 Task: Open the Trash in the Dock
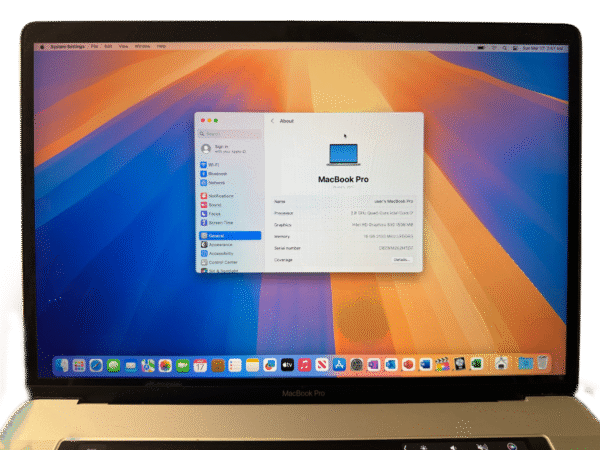tap(542, 362)
